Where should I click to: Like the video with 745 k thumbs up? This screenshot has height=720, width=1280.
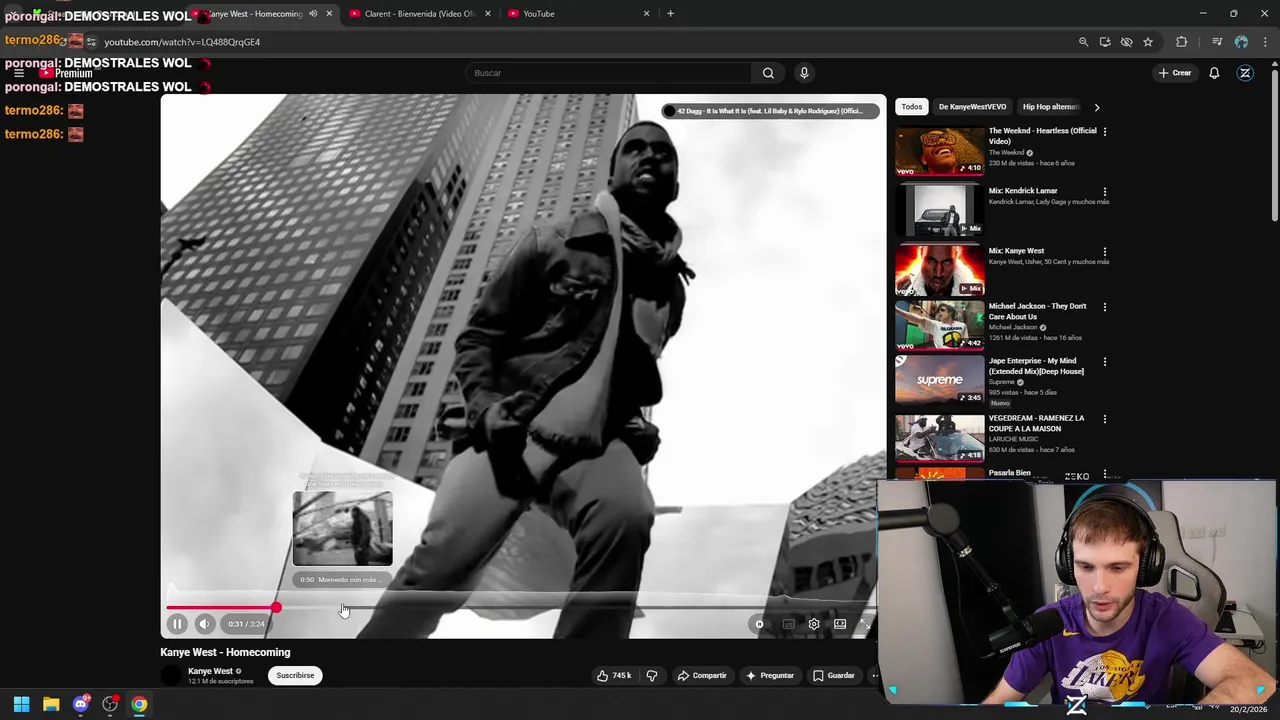(614, 676)
